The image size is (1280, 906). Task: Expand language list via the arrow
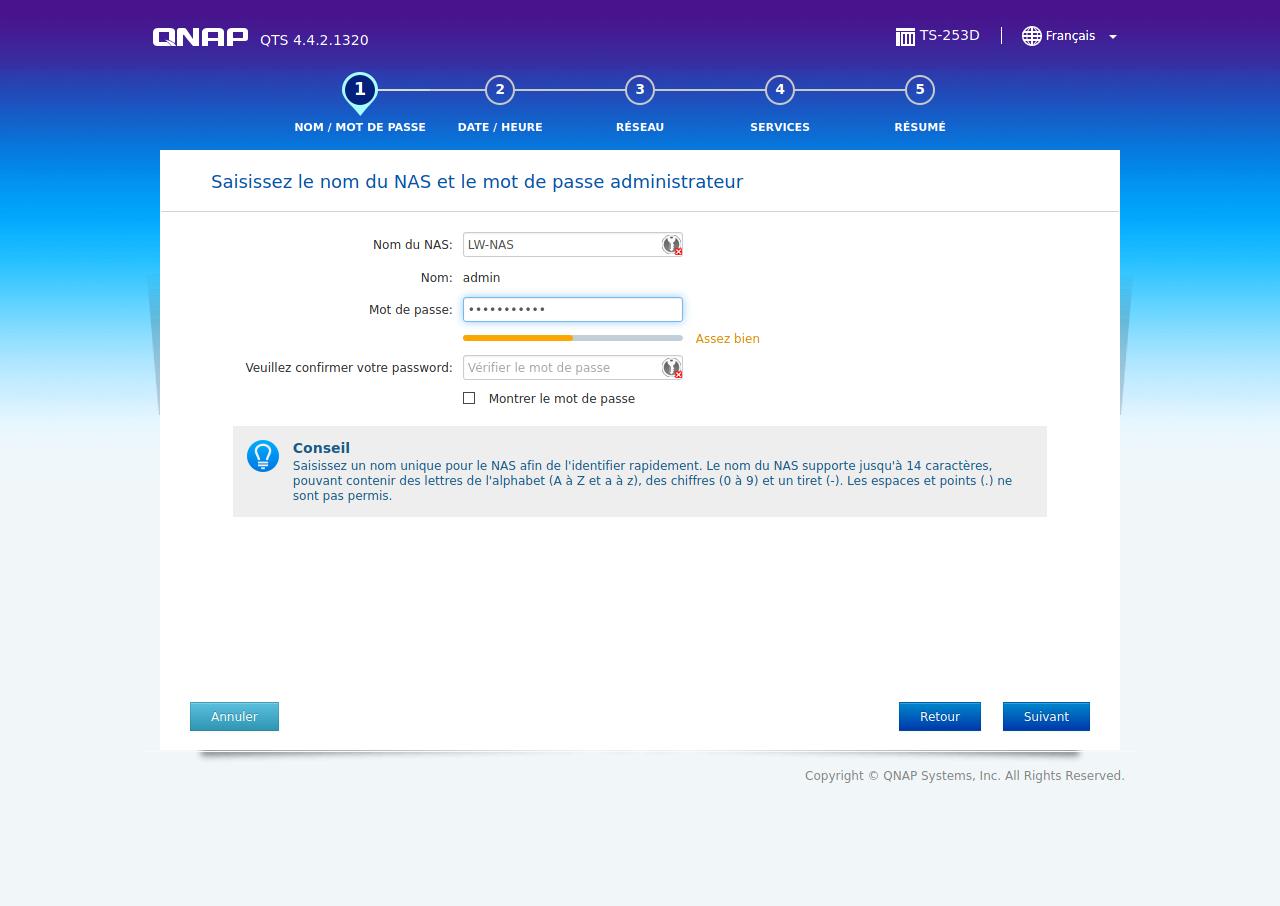[x=1113, y=37]
